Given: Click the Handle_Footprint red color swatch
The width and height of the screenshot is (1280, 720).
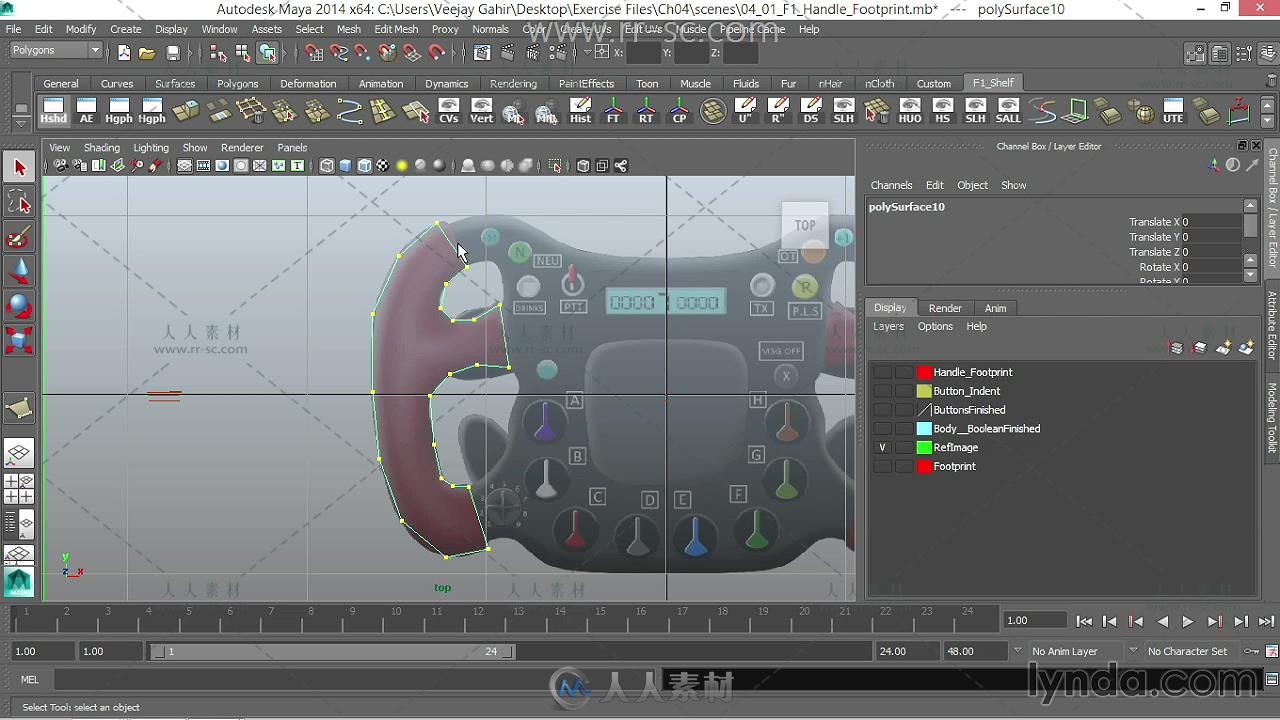Looking at the screenshot, I should [x=925, y=372].
